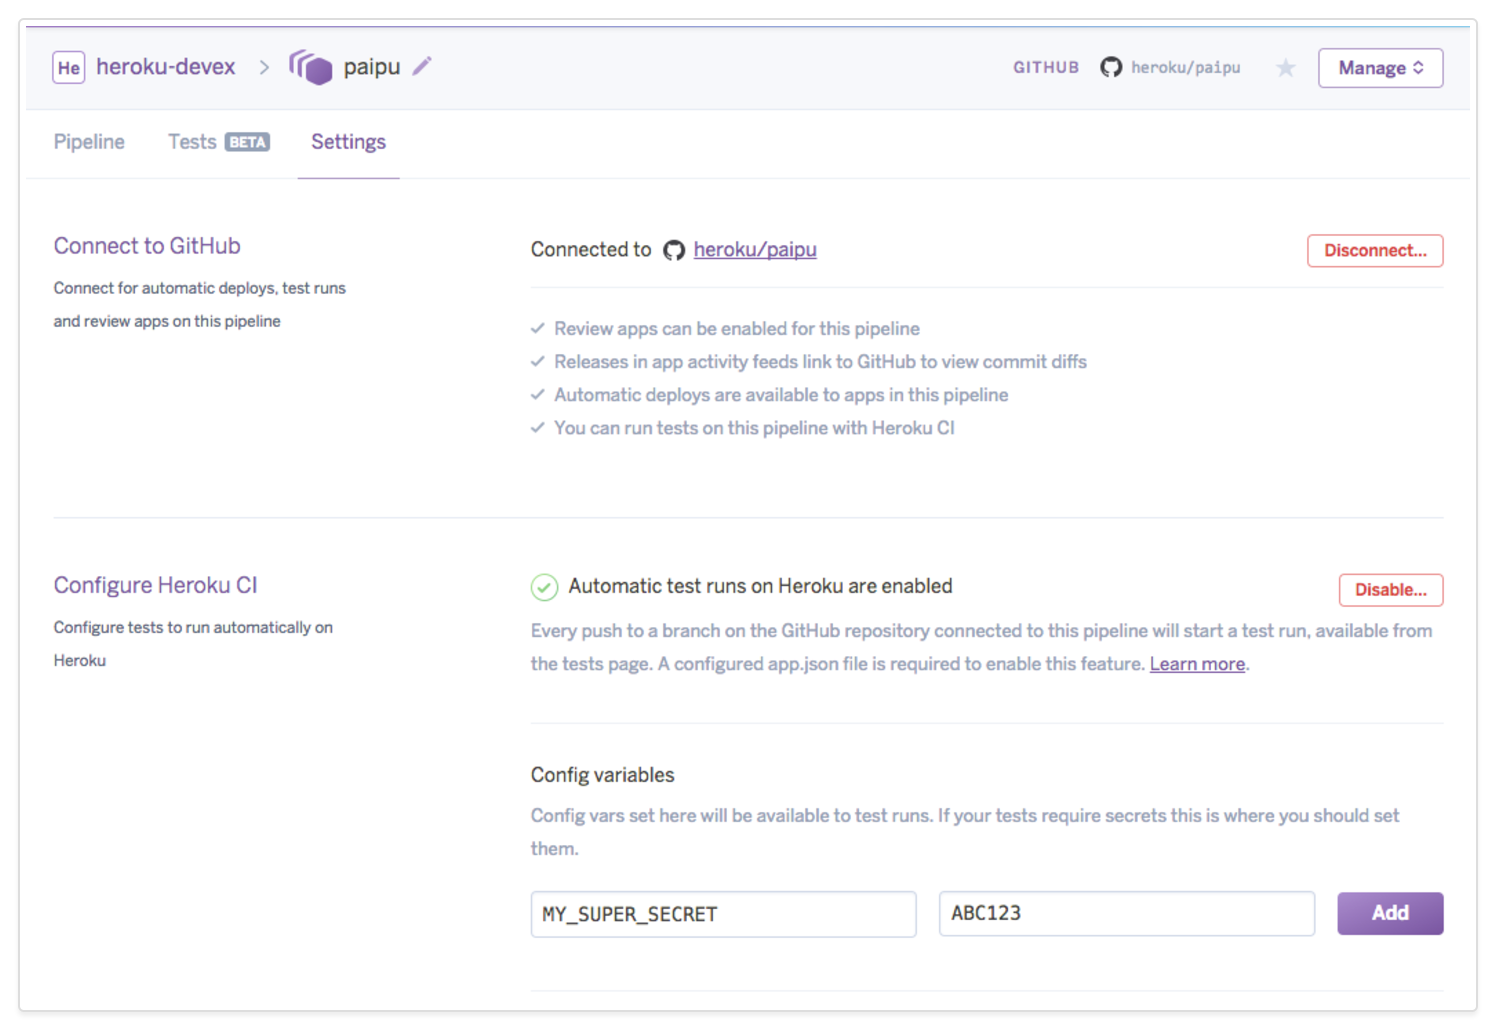The height and width of the screenshot is (1034, 1494).
Task: Open the heroku-devex team breadcrumb
Action: (x=166, y=67)
